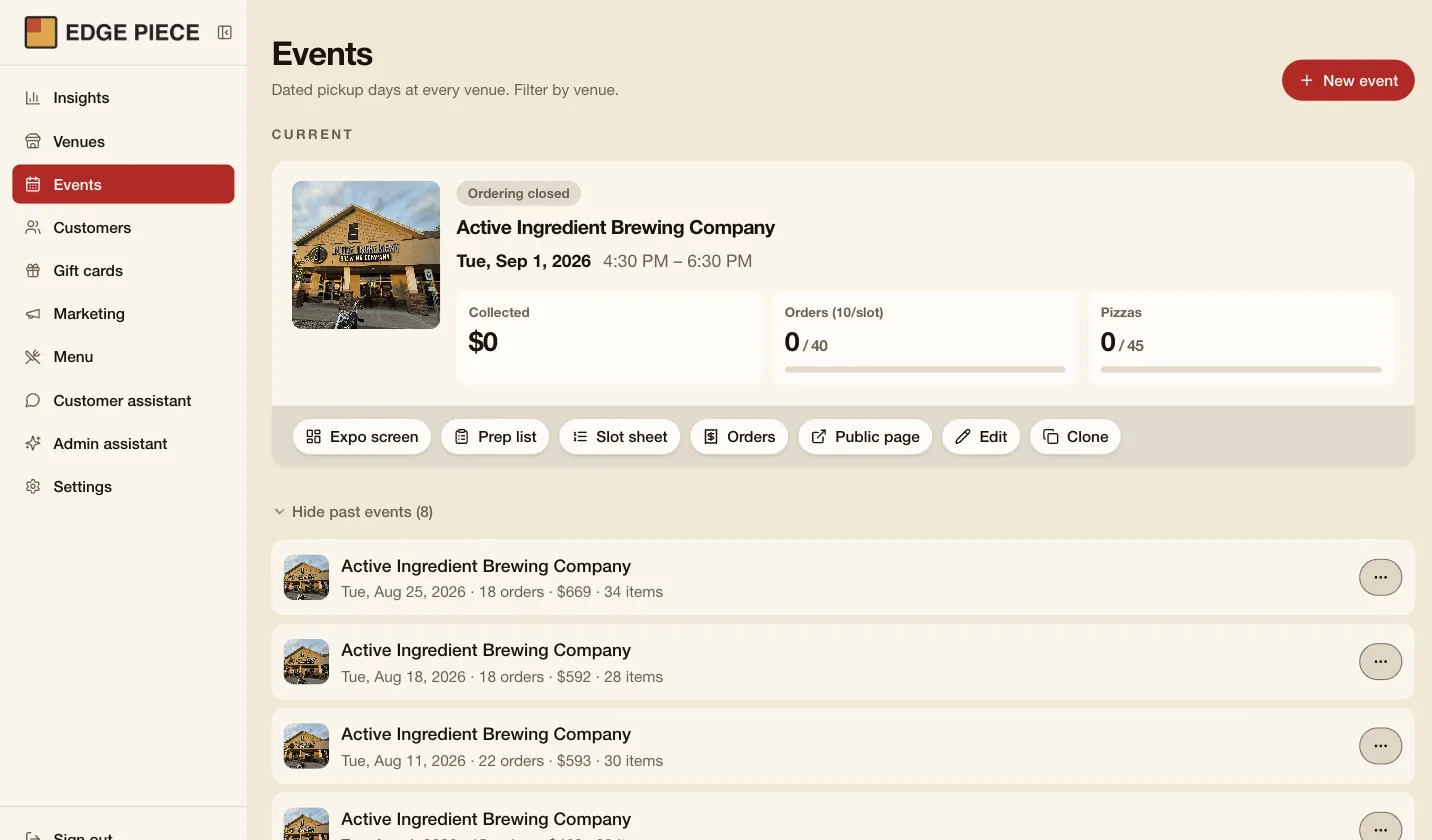Click the Orders progress bar

pos(925,369)
